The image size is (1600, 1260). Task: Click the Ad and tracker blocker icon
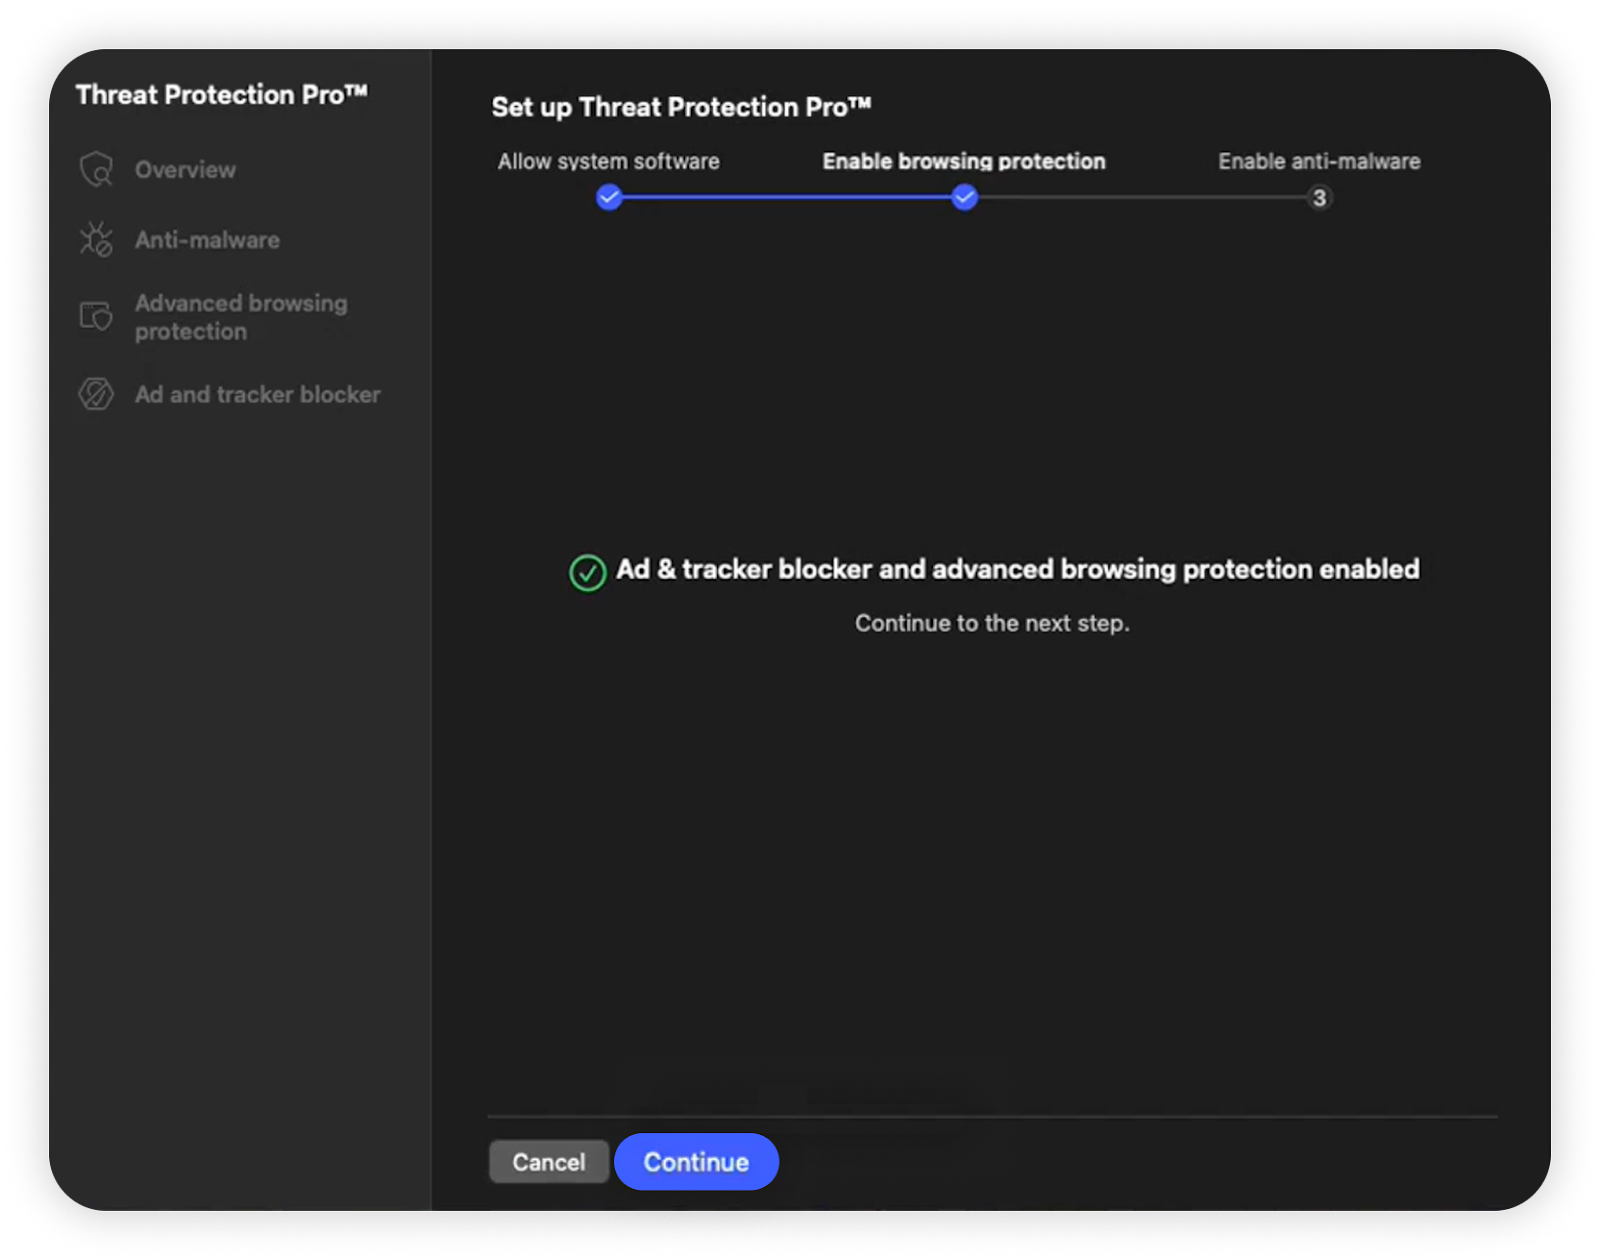point(96,394)
